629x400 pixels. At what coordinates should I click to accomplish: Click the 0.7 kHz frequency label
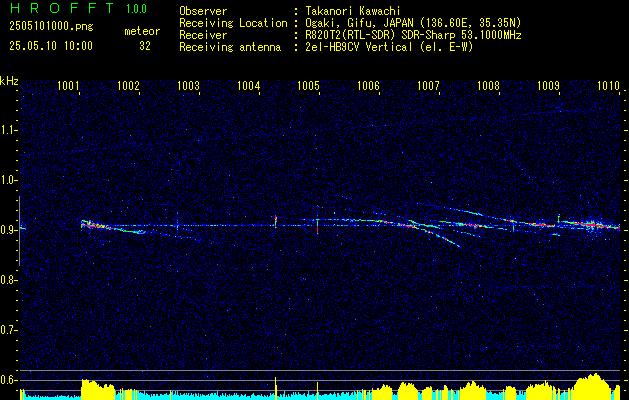click(8, 330)
